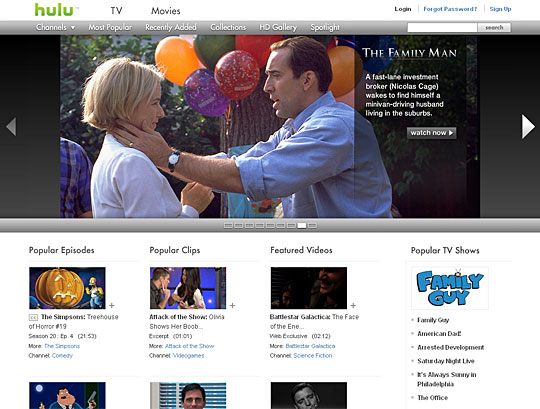Open Arrested Development in Popular TV Shows
Screen dimensions: 540x409
click(450, 347)
